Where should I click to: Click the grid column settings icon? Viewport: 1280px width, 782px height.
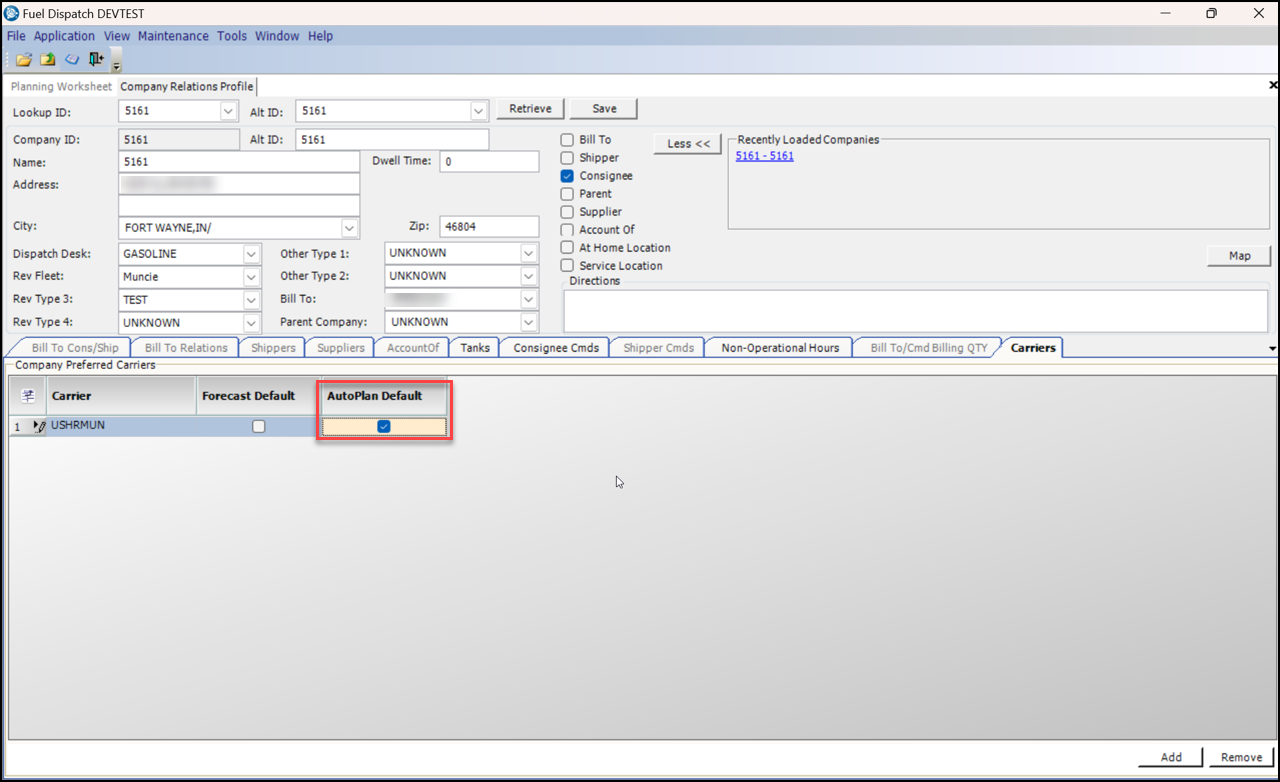28,396
